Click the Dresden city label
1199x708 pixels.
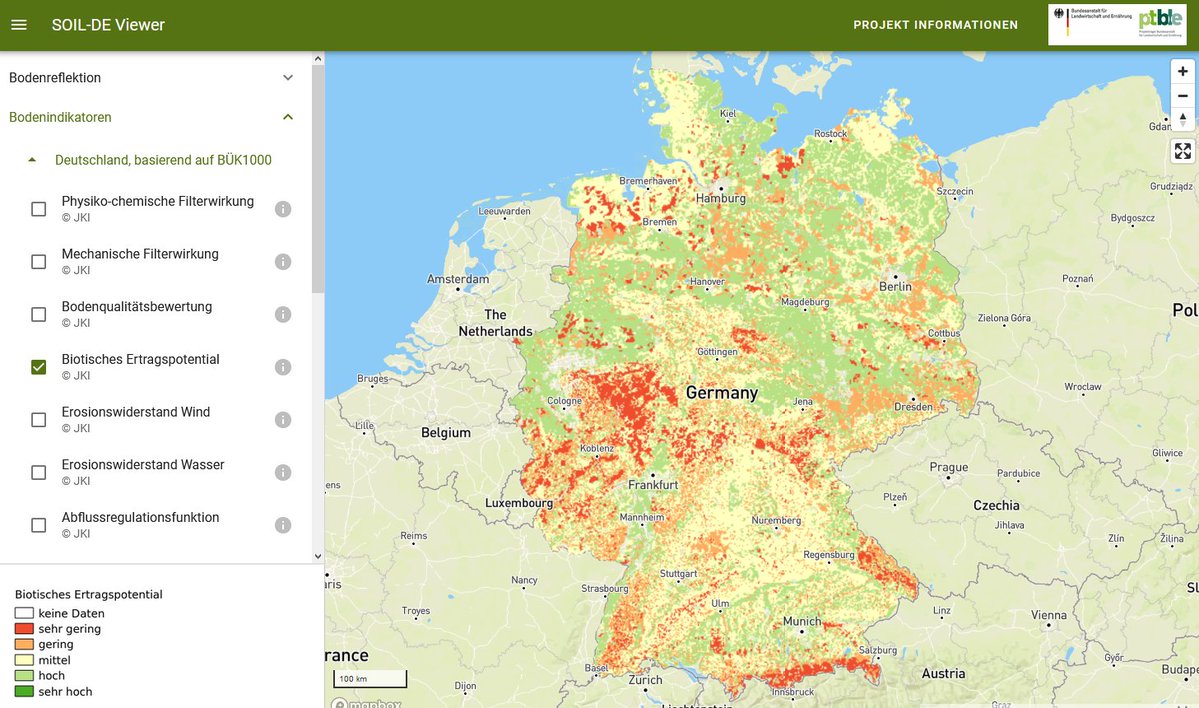[x=913, y=407]
